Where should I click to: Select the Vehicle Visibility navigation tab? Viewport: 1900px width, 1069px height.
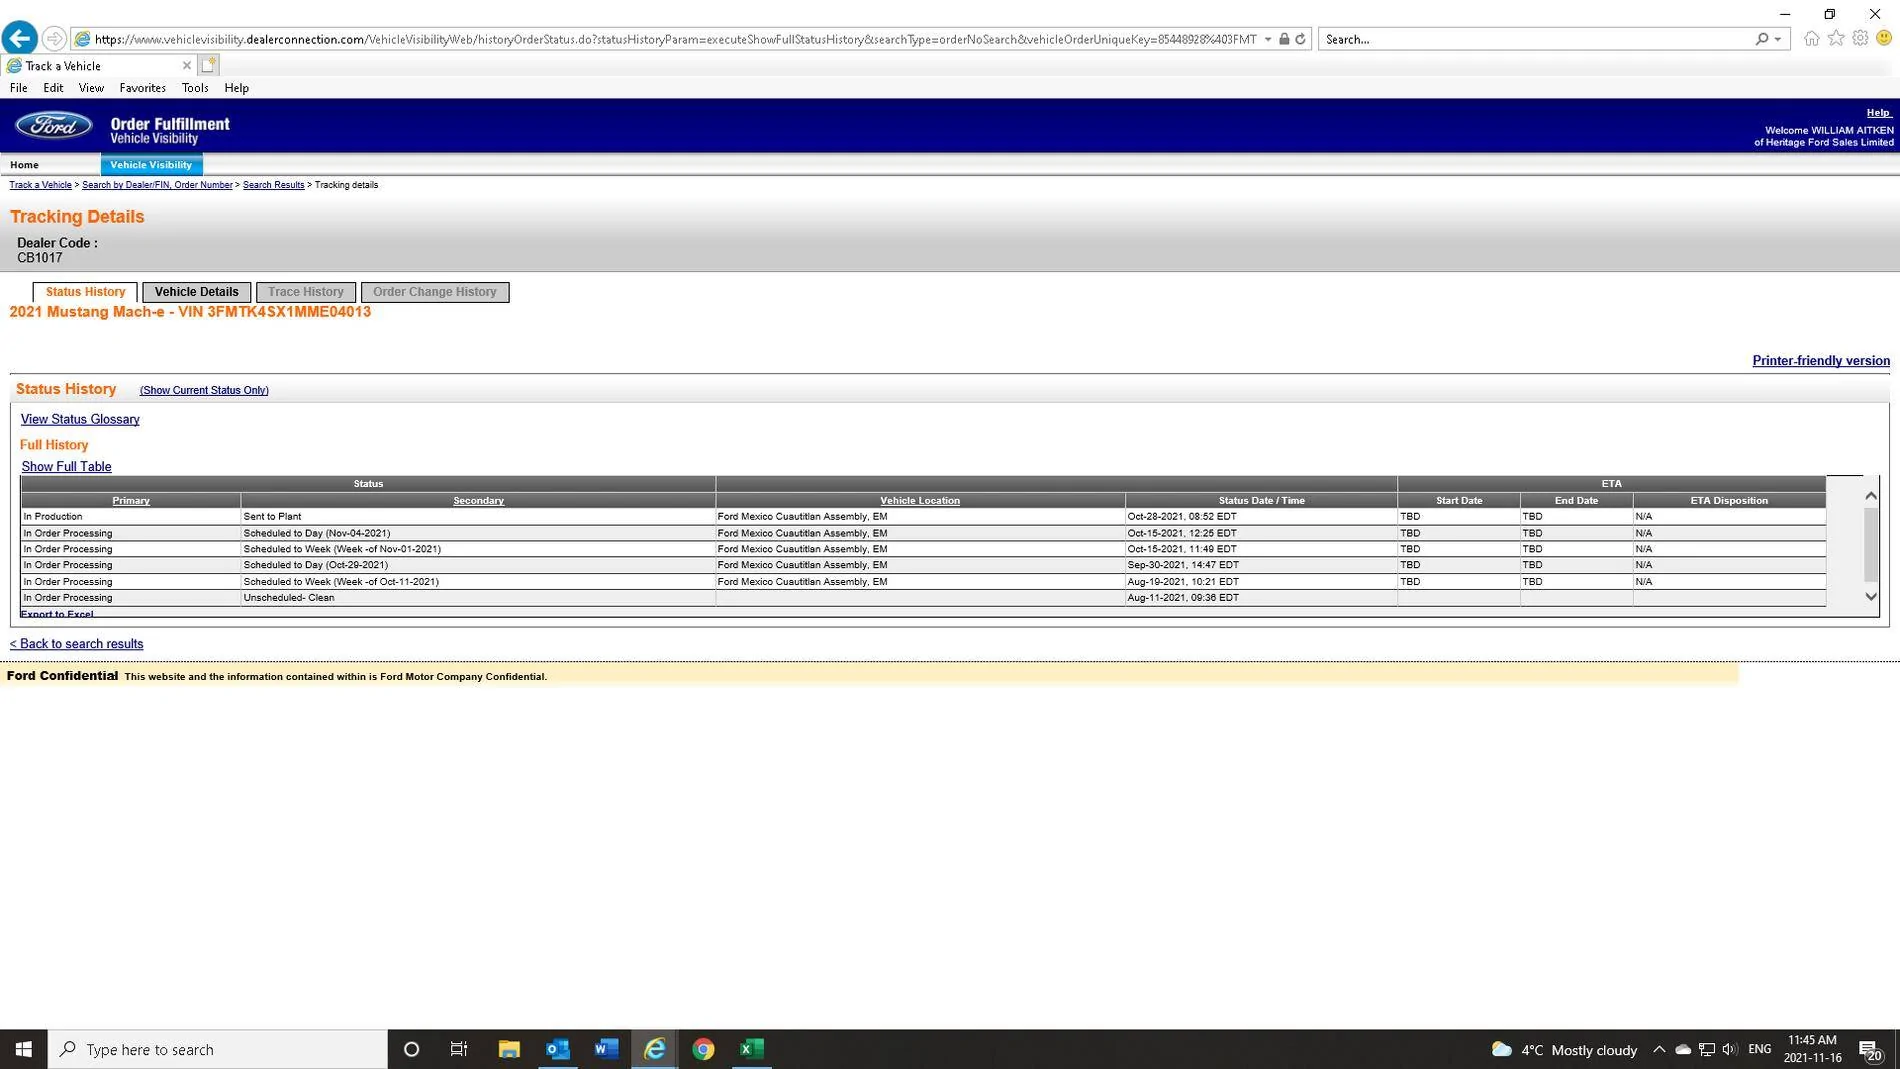tap(151, 165)
